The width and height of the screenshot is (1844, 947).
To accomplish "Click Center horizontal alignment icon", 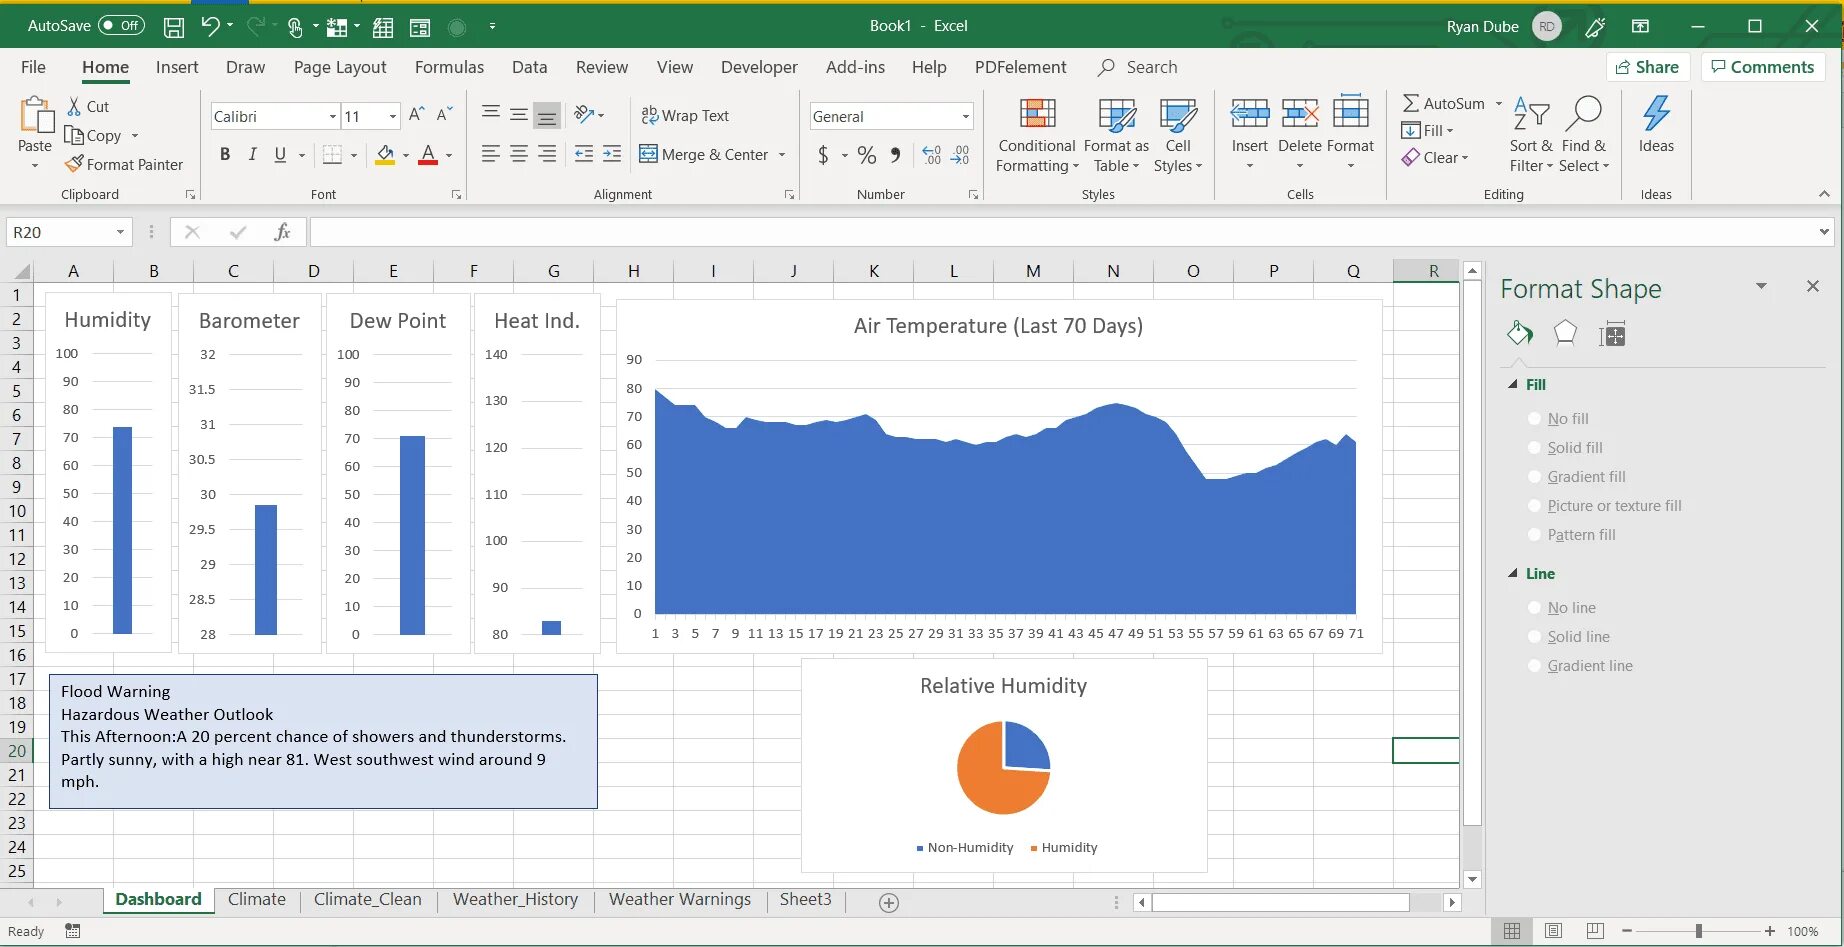I will coord(519,154).
